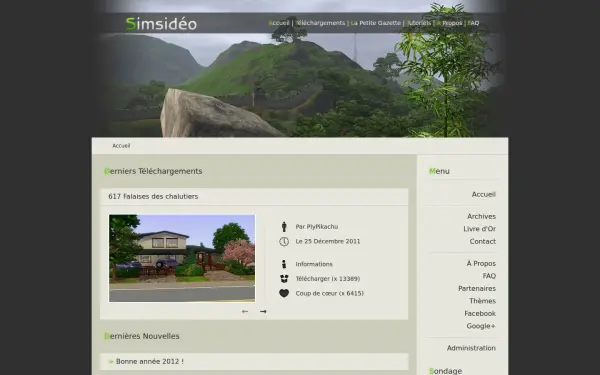
Task: Click the date Le 25 Décembre 2011
Action: click(x=328, y=241)
